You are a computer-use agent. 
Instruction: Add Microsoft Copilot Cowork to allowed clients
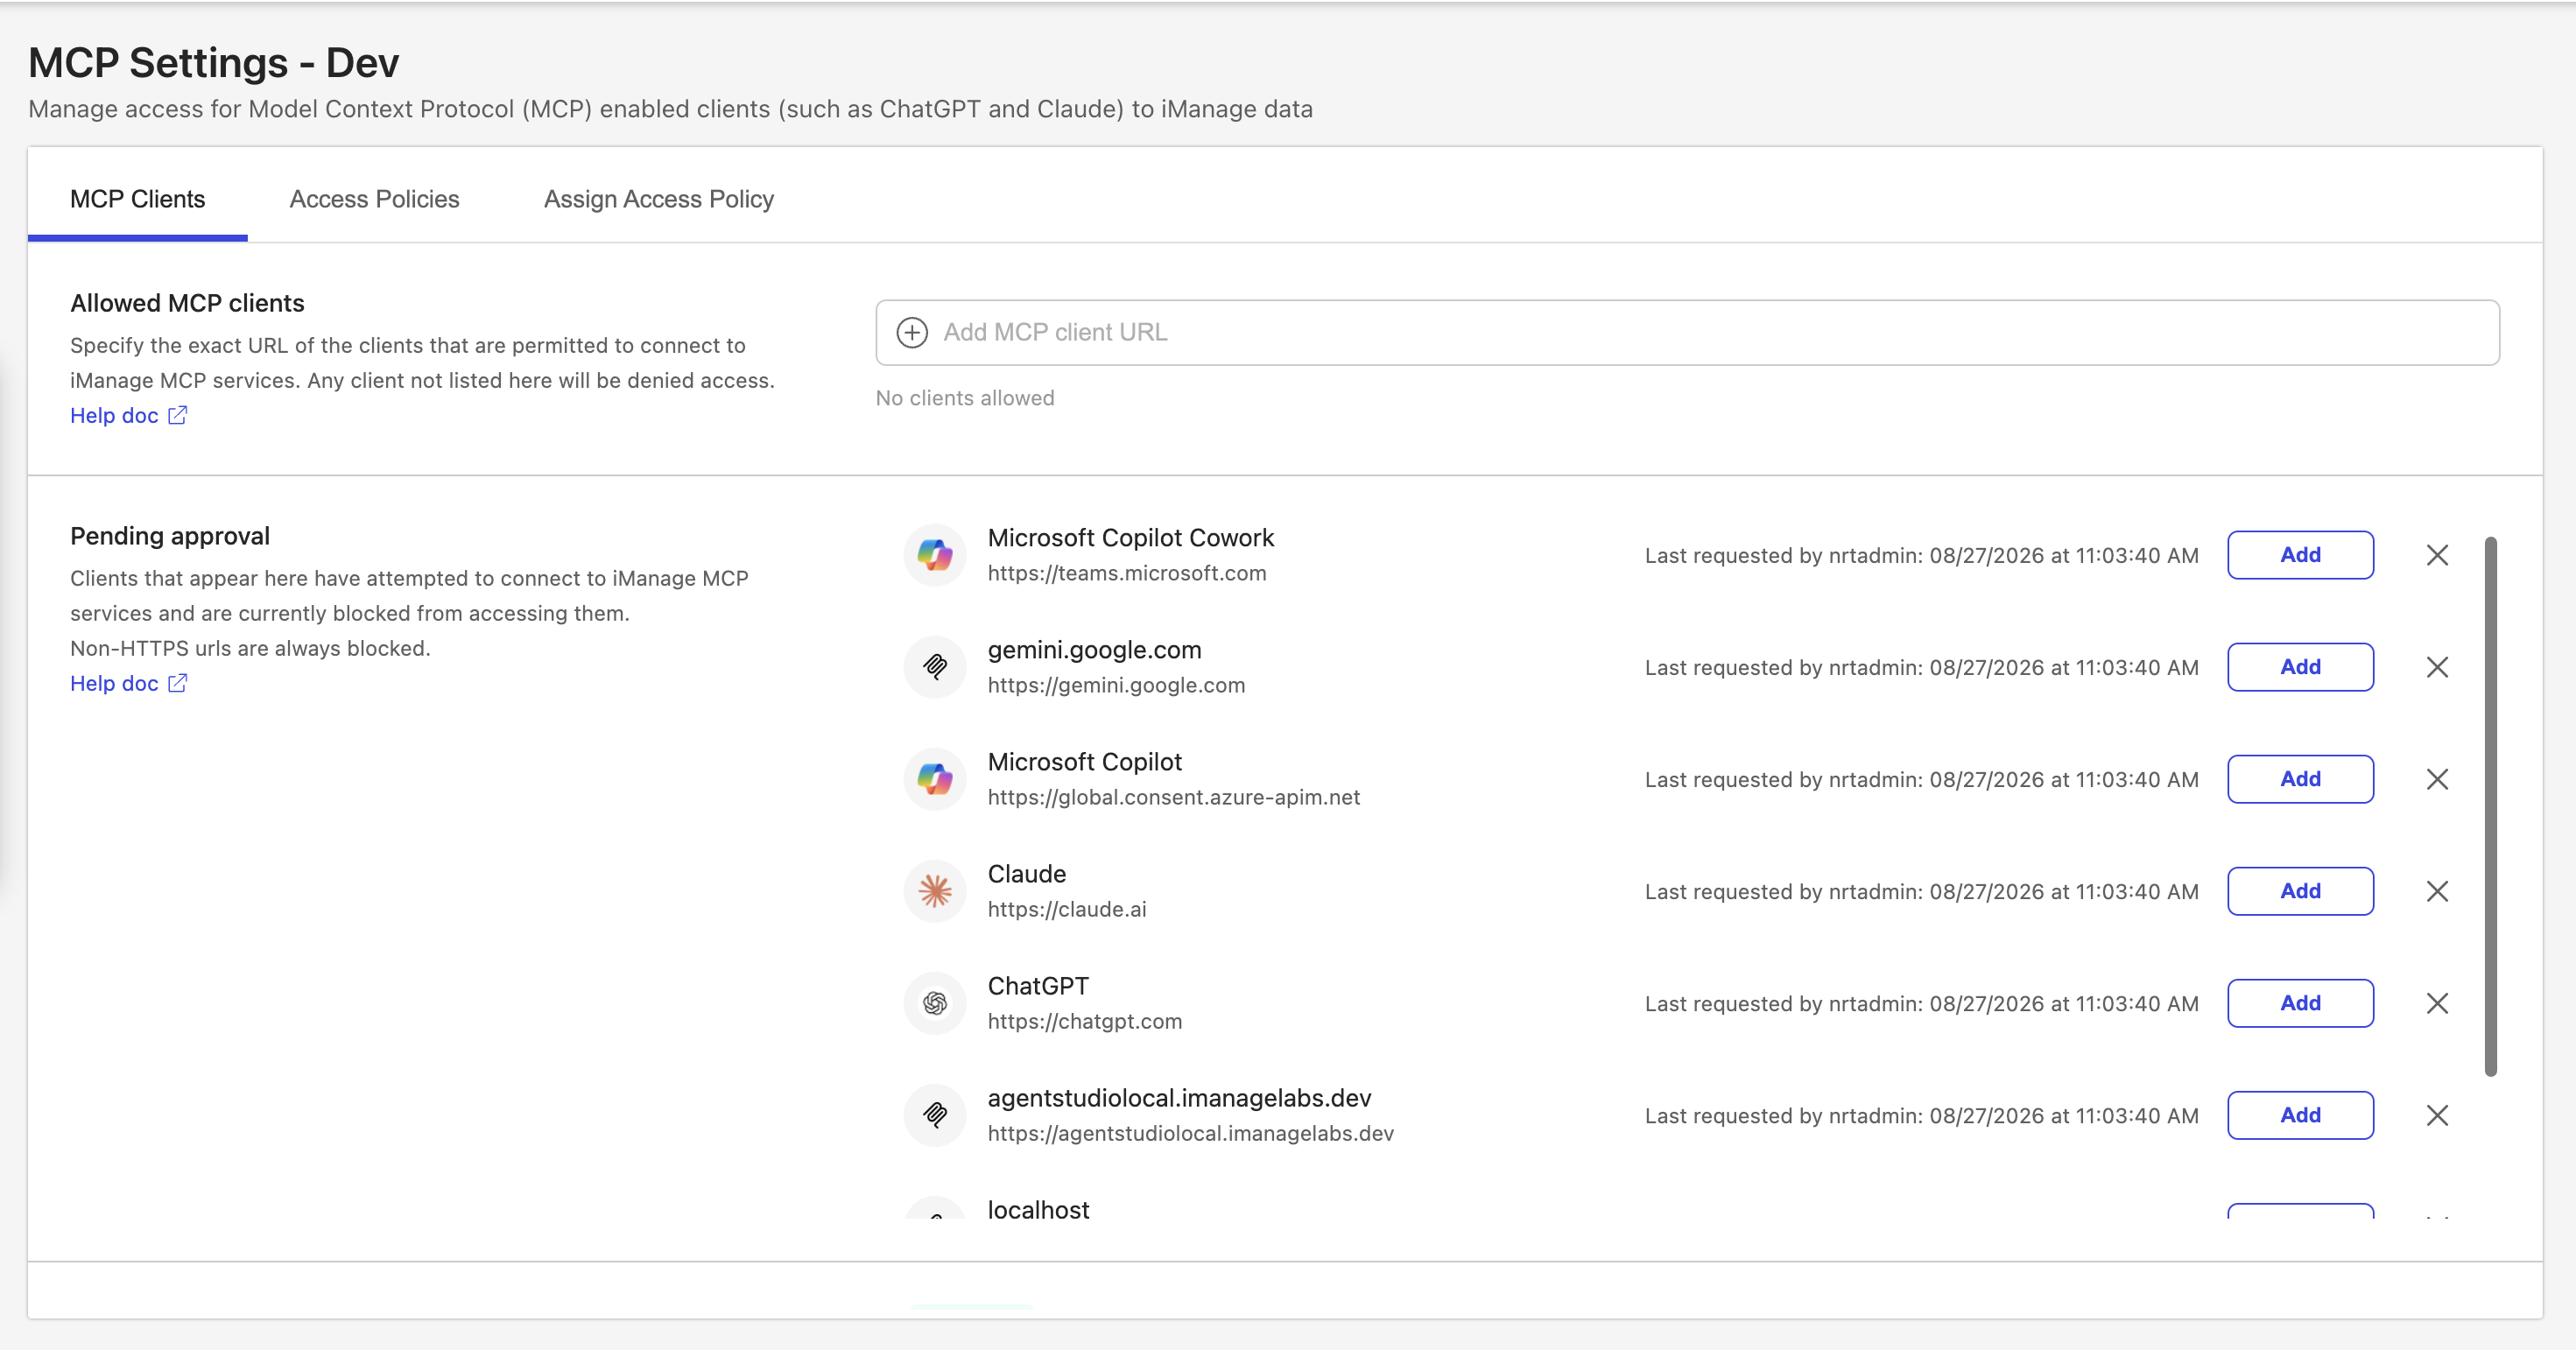[2300, 555]
